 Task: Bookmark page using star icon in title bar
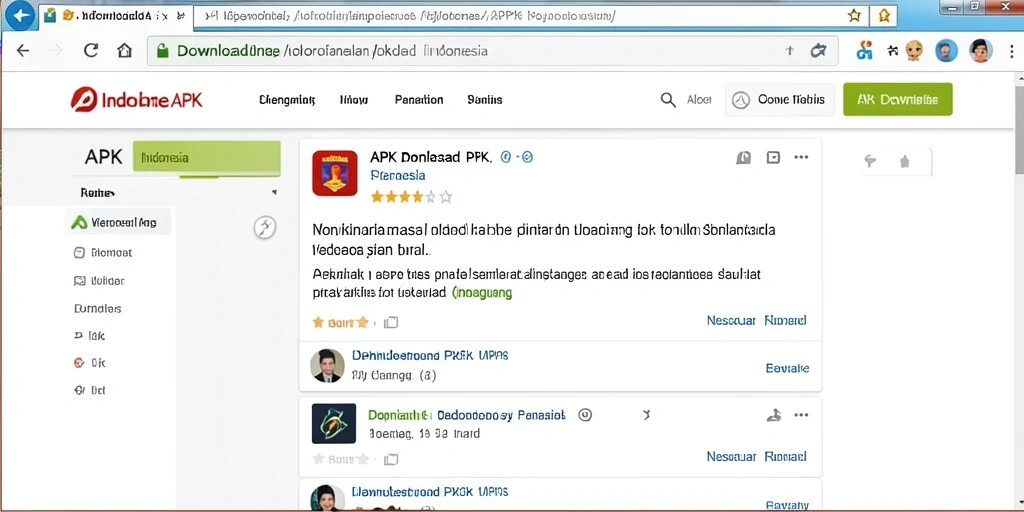tap(854, 16)
